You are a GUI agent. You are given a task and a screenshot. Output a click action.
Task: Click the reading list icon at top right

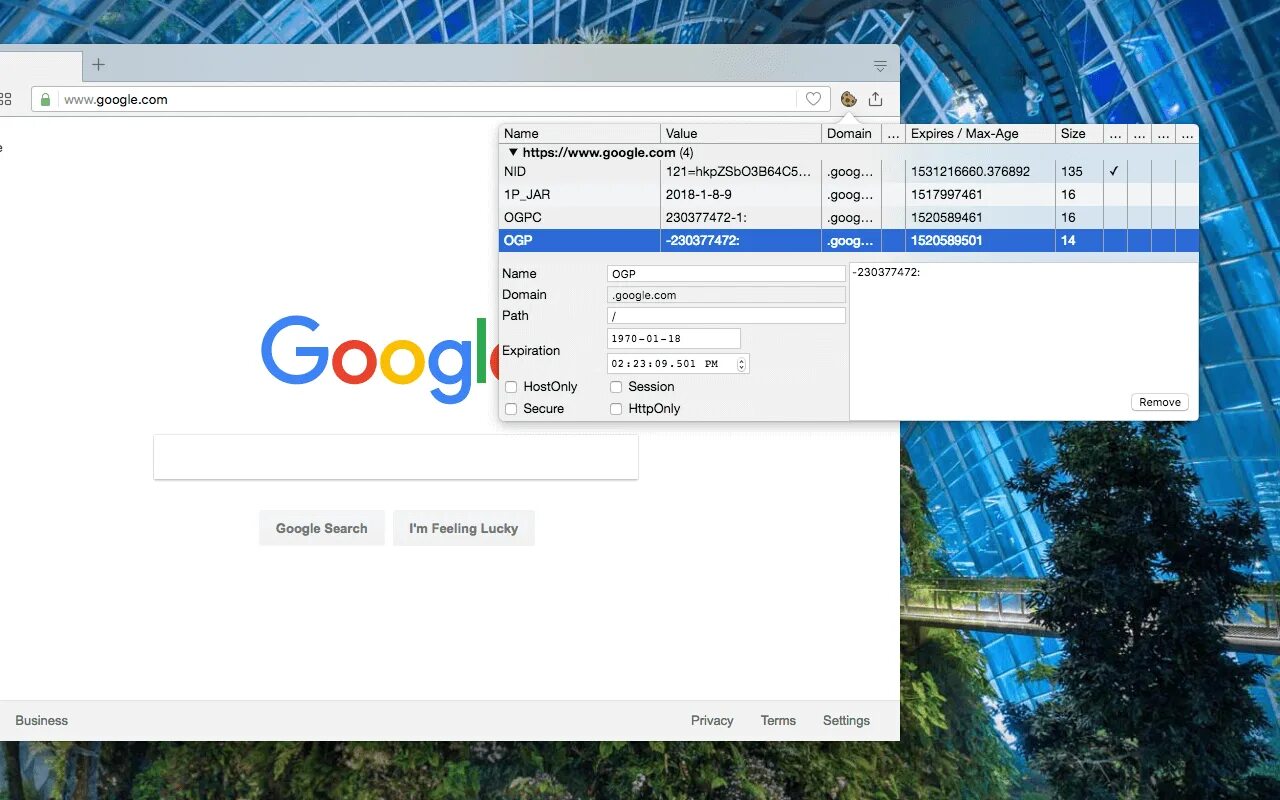[x=880, y=65]
